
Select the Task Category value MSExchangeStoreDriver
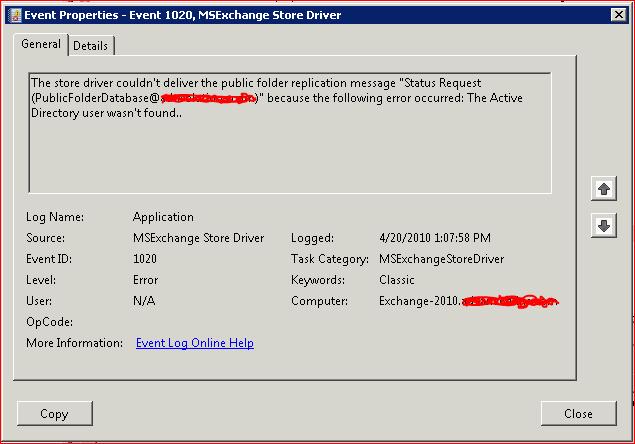(442, 259)
